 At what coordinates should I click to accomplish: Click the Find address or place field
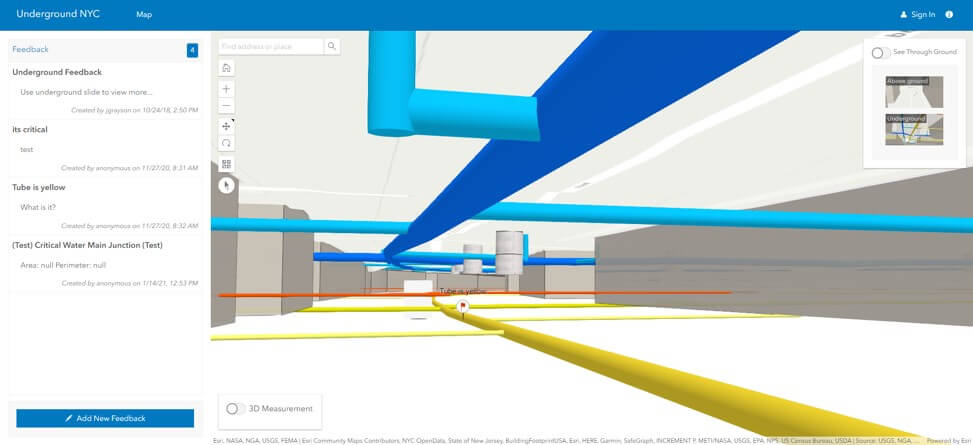271,46
